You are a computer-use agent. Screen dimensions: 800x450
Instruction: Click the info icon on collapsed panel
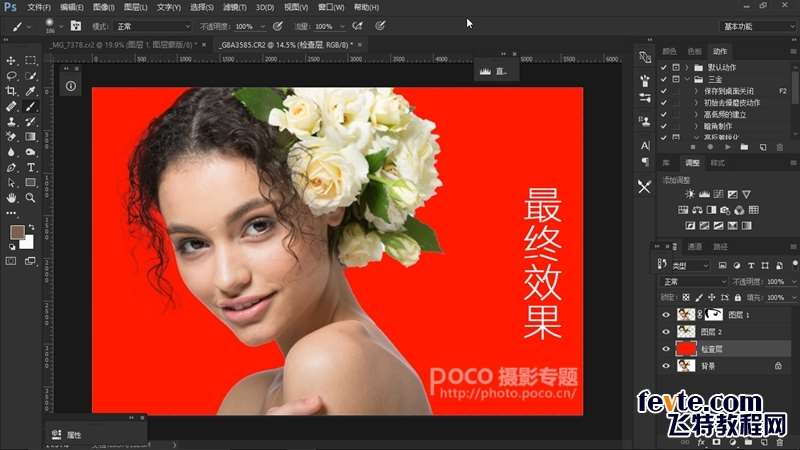coord(70,86)
